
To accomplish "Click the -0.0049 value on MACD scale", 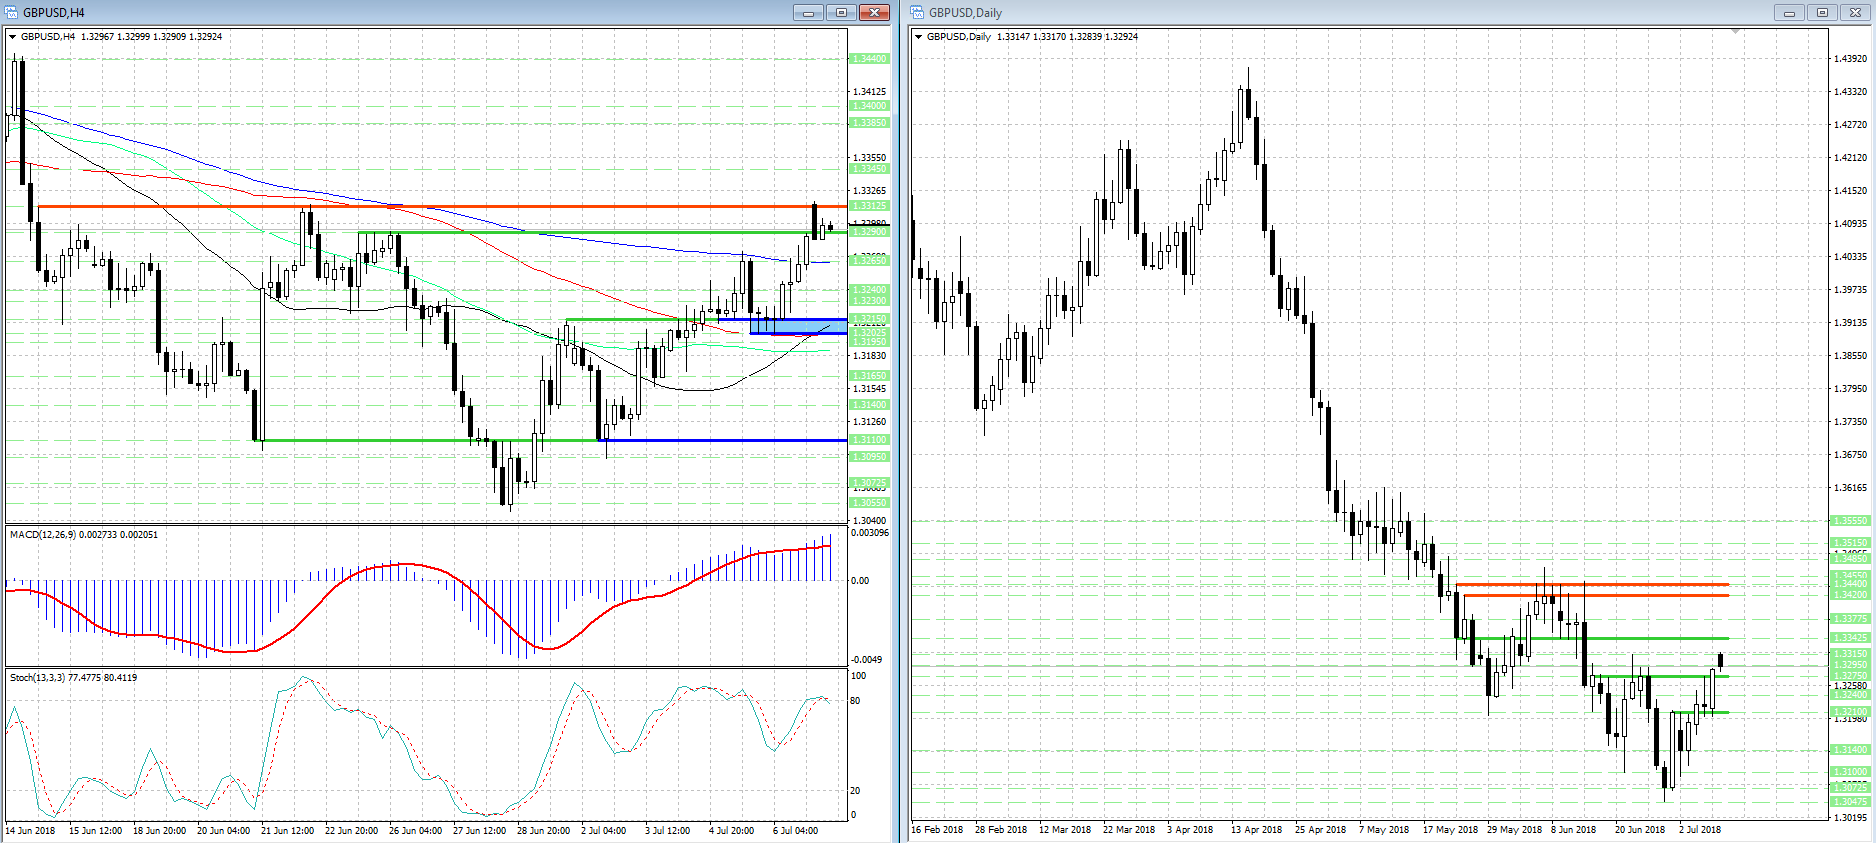I will (867, 660).
